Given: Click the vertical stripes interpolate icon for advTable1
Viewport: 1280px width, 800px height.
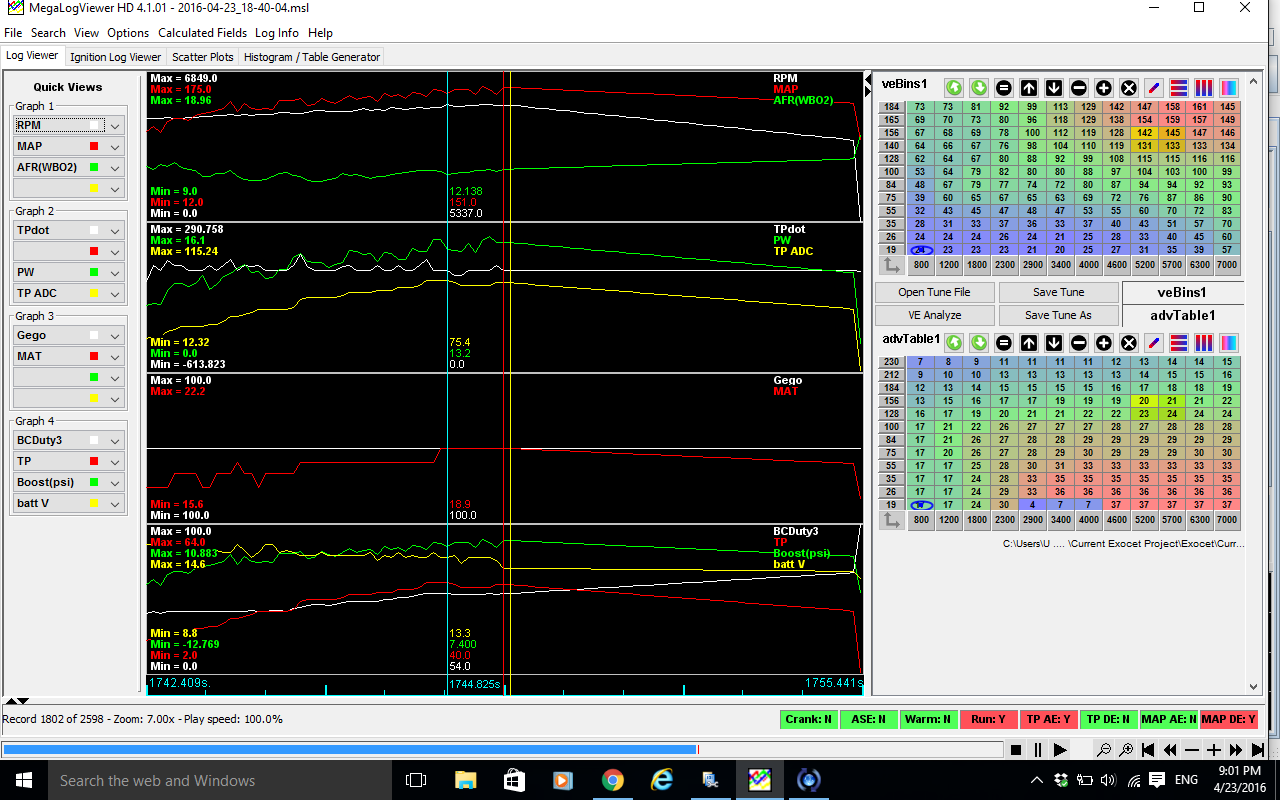Looking at the screenshot, I should [x=1204, y=343].
